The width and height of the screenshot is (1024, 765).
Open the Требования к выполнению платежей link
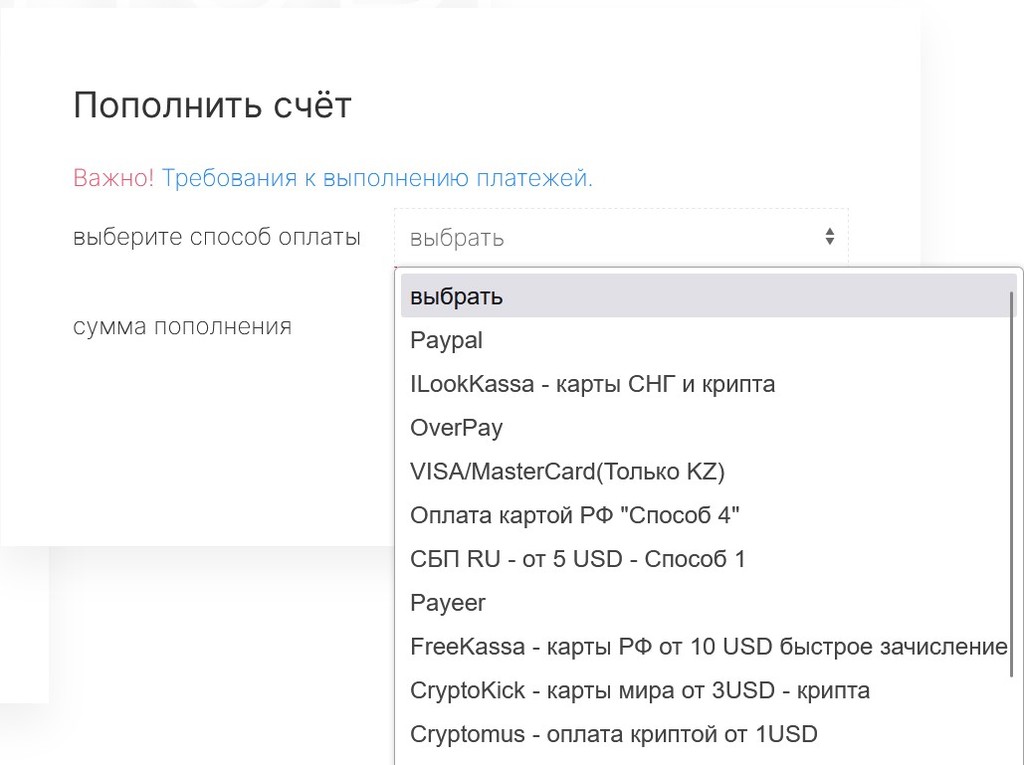point(377,179)
